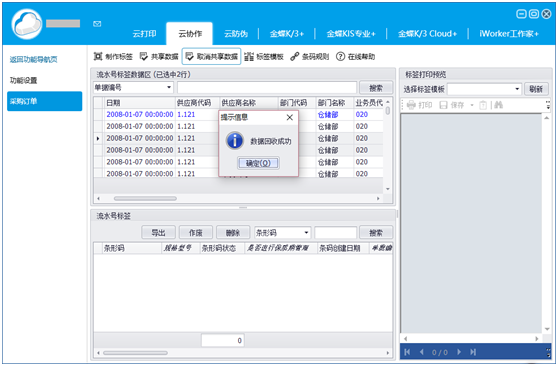Minimize the application window
Image resolution: width=558 pixels, height=366 pixels.
(x=521, y=14)
